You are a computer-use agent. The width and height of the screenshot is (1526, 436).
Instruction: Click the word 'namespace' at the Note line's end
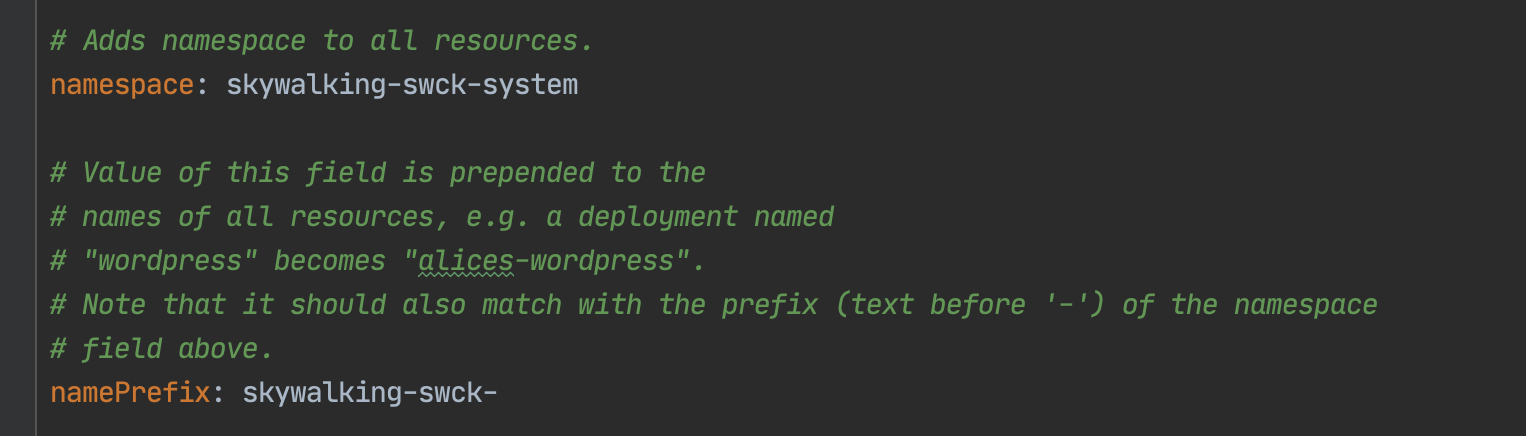pyautogui.click(x=1306, y=305)
